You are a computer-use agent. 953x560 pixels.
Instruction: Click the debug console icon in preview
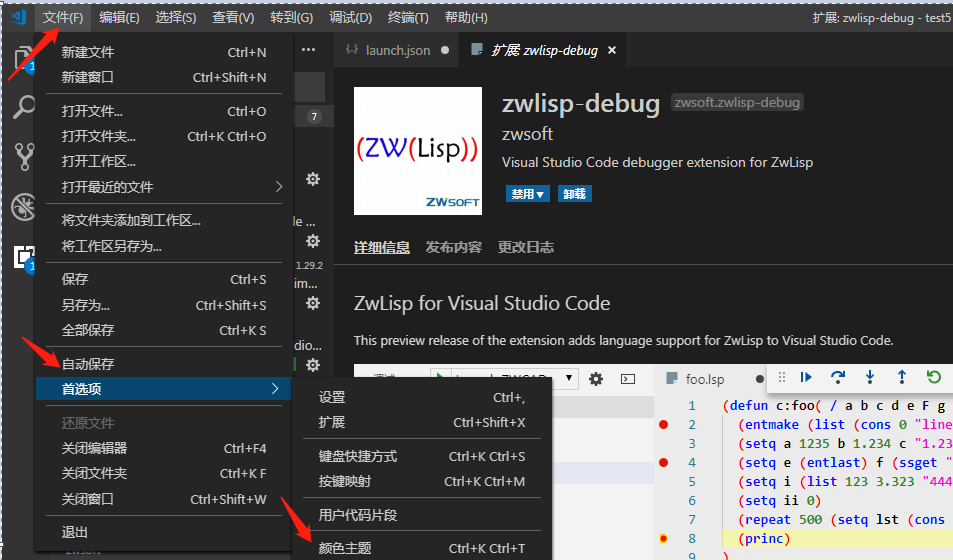click(x=628, y=379)
